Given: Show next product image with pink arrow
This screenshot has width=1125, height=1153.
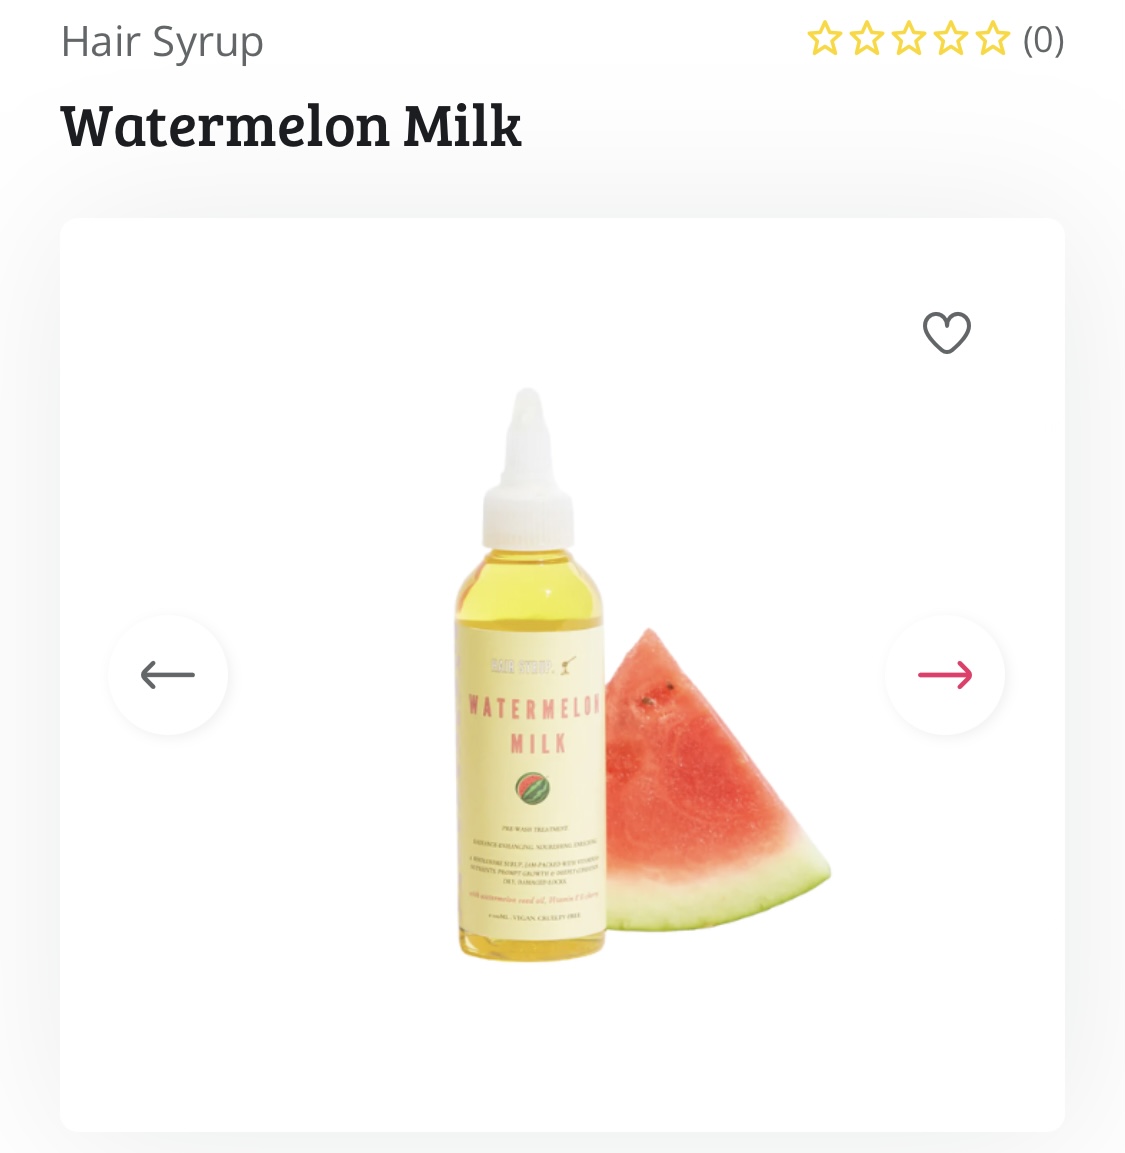Looking at the screenshot, I should 945,674.
